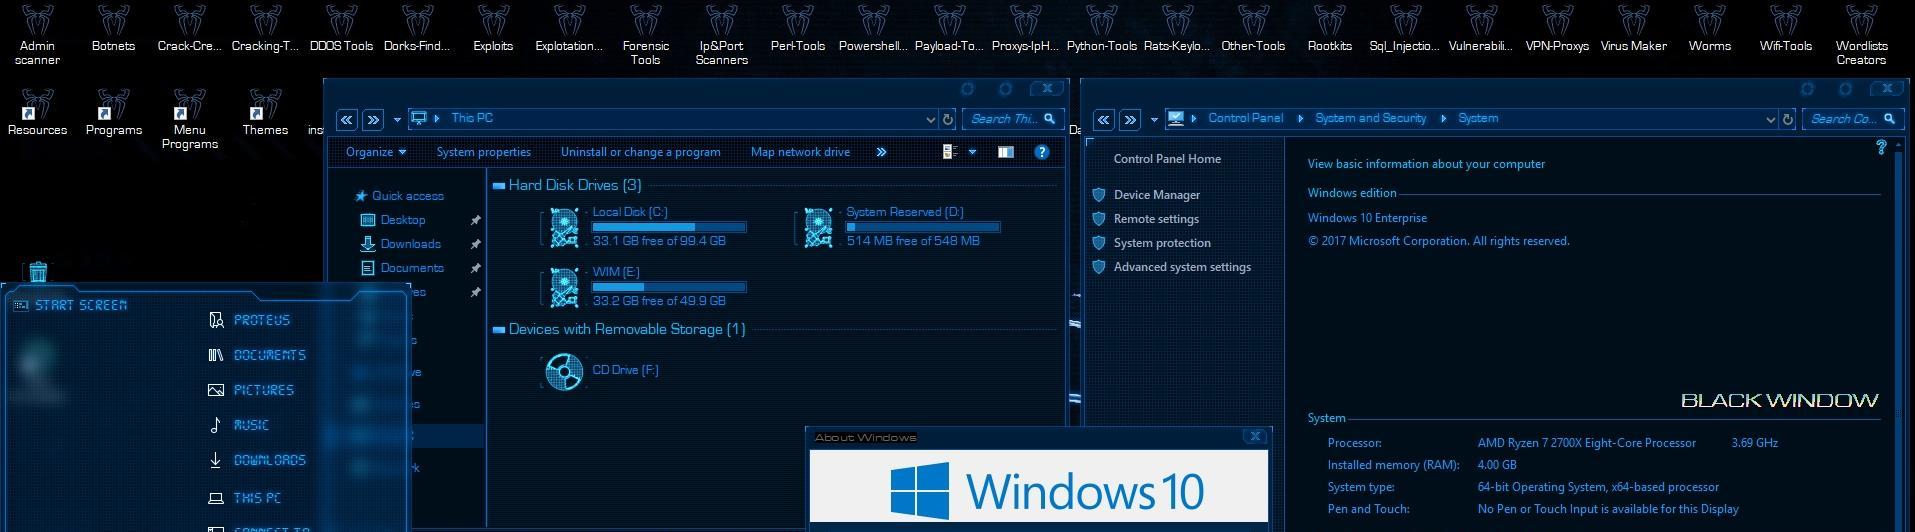Open the Admin scanner desktop folder
This screenshot has height=532, width=1915.
pyautogui.click(x=37, y=35)
